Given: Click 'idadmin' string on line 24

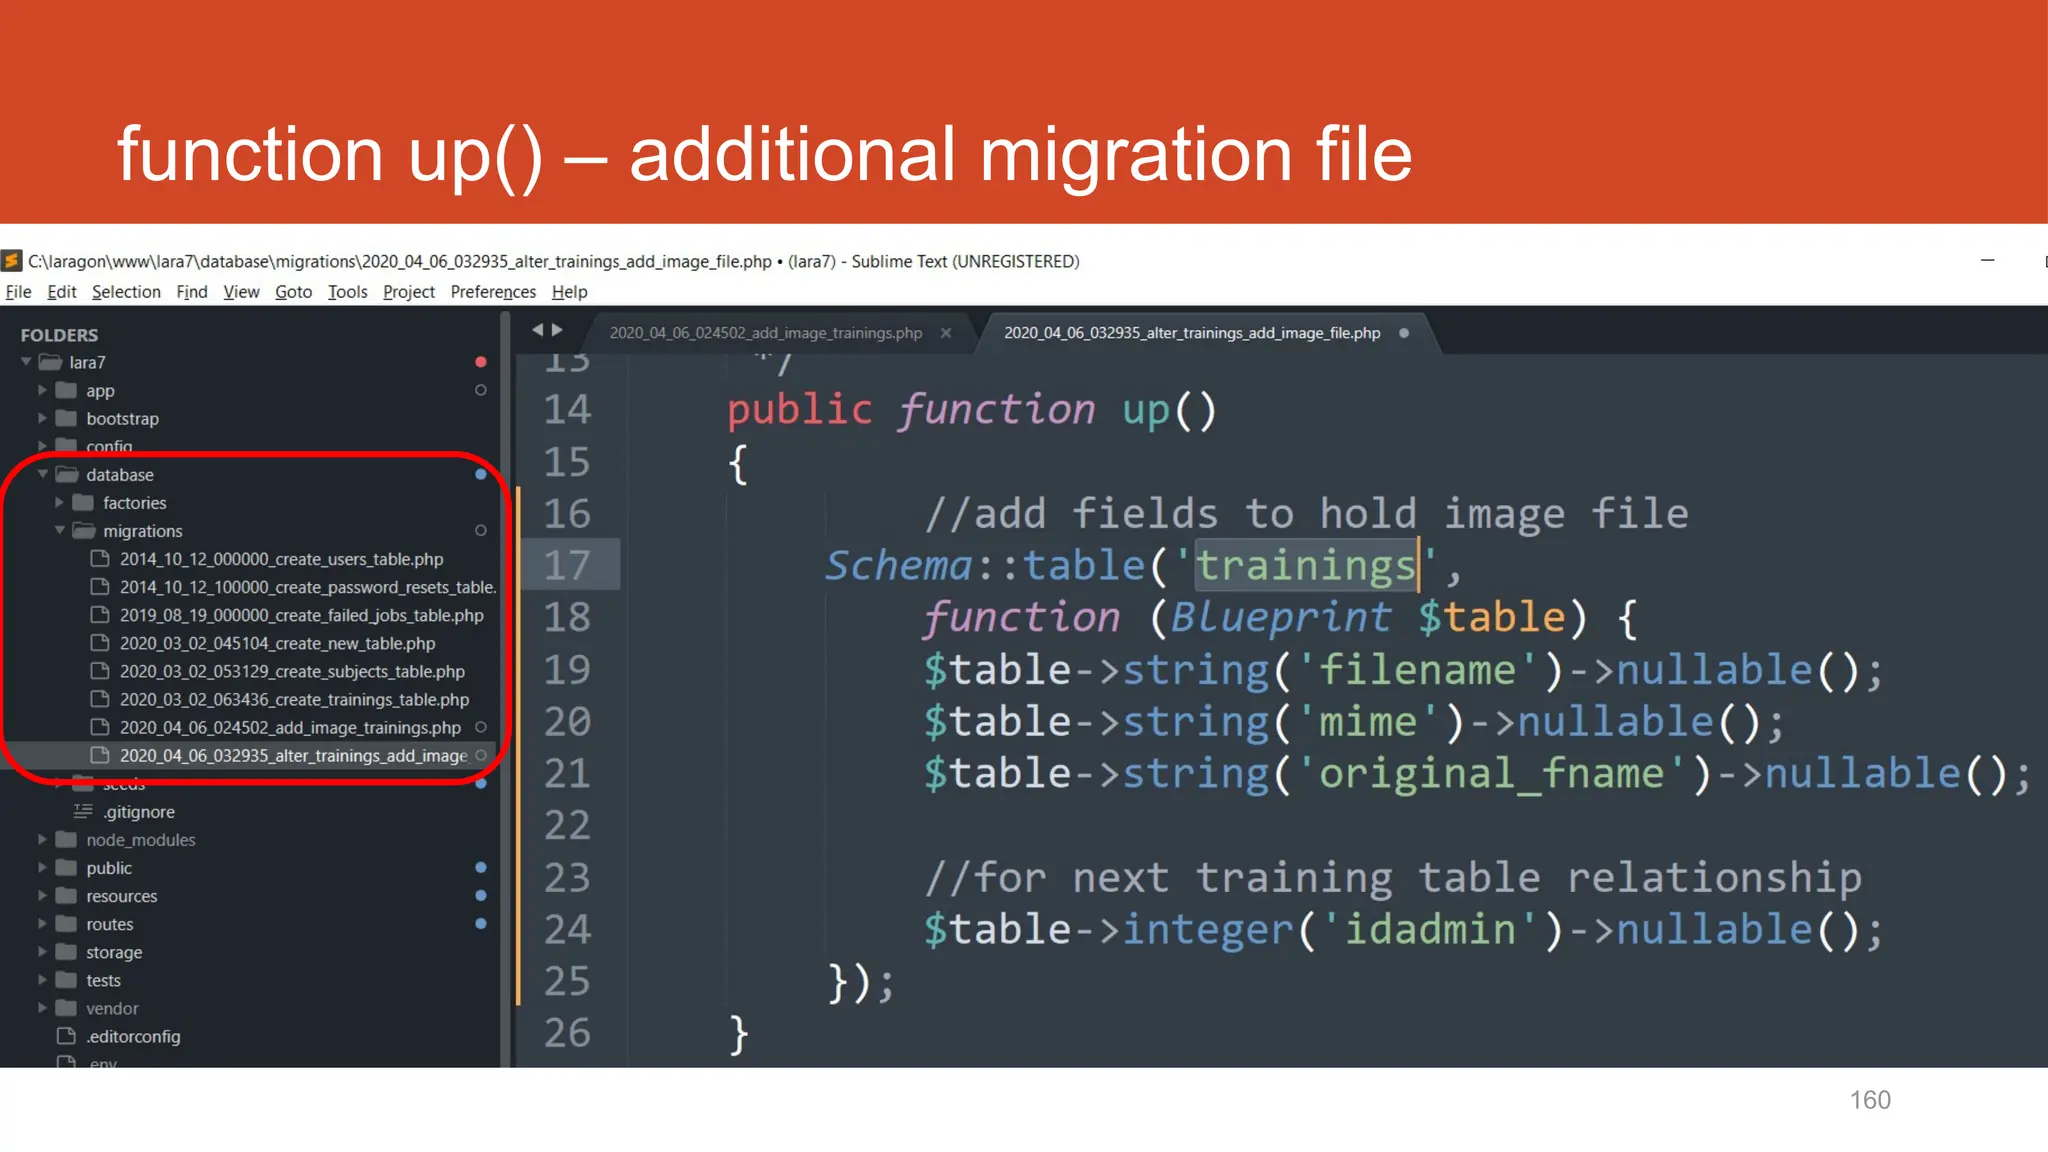Looking at the screenshot, I should [x=1429, y=929].
